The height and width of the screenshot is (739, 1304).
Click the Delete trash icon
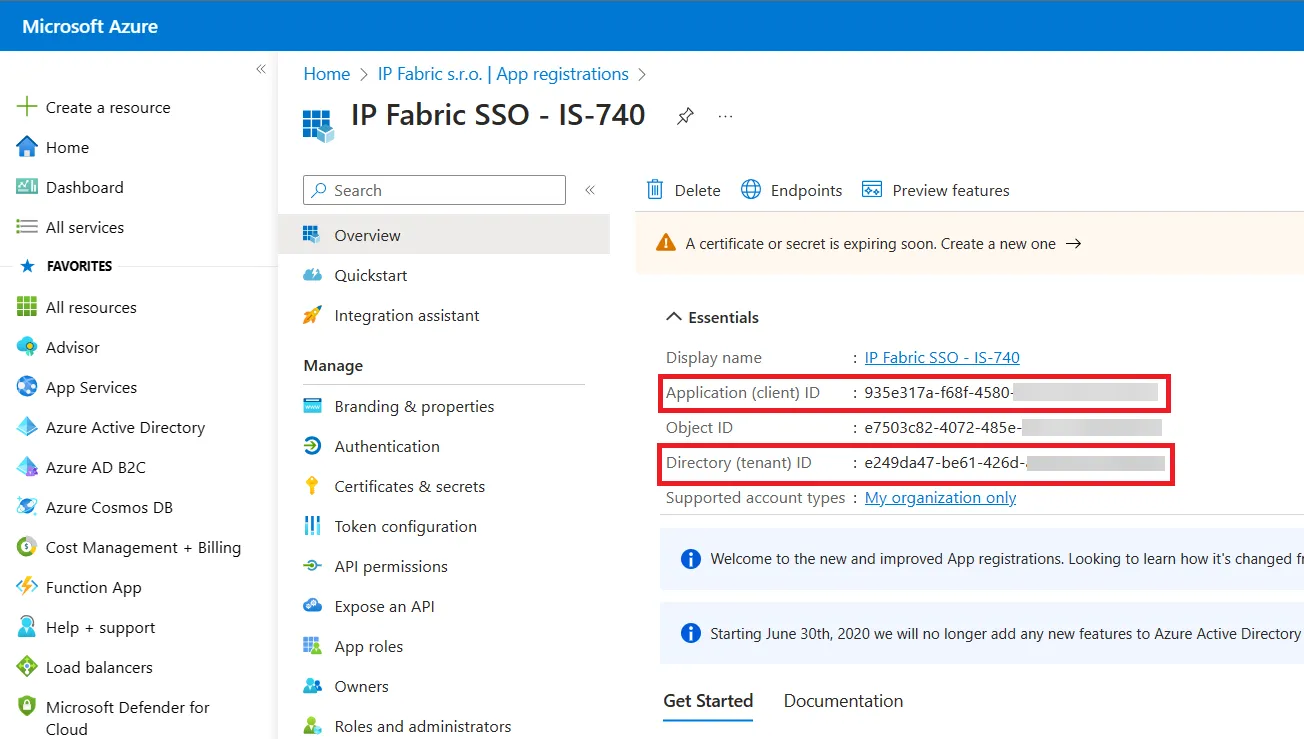point(655,190)
